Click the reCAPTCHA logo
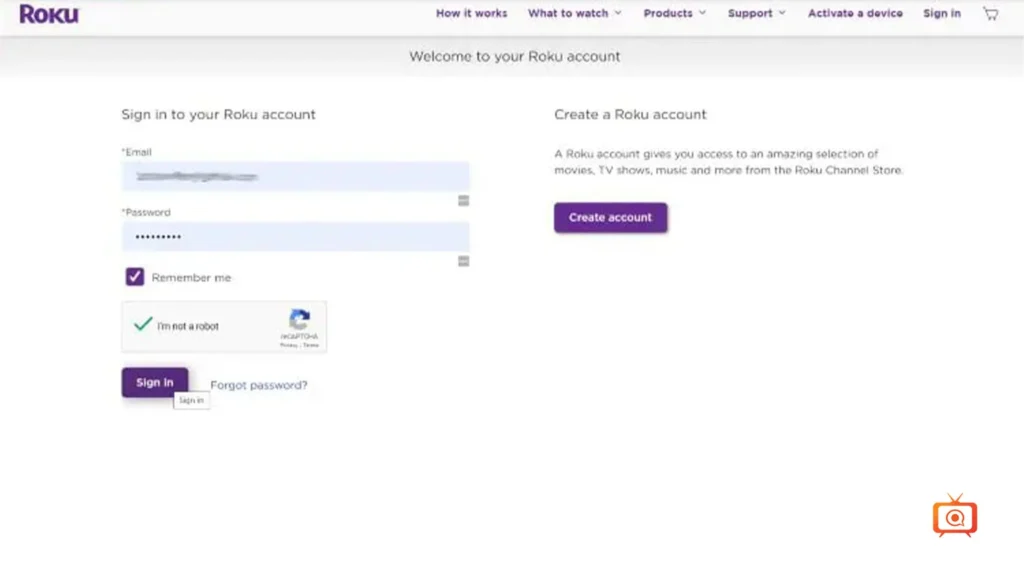The image size is (1024, 576). point(300,319)
